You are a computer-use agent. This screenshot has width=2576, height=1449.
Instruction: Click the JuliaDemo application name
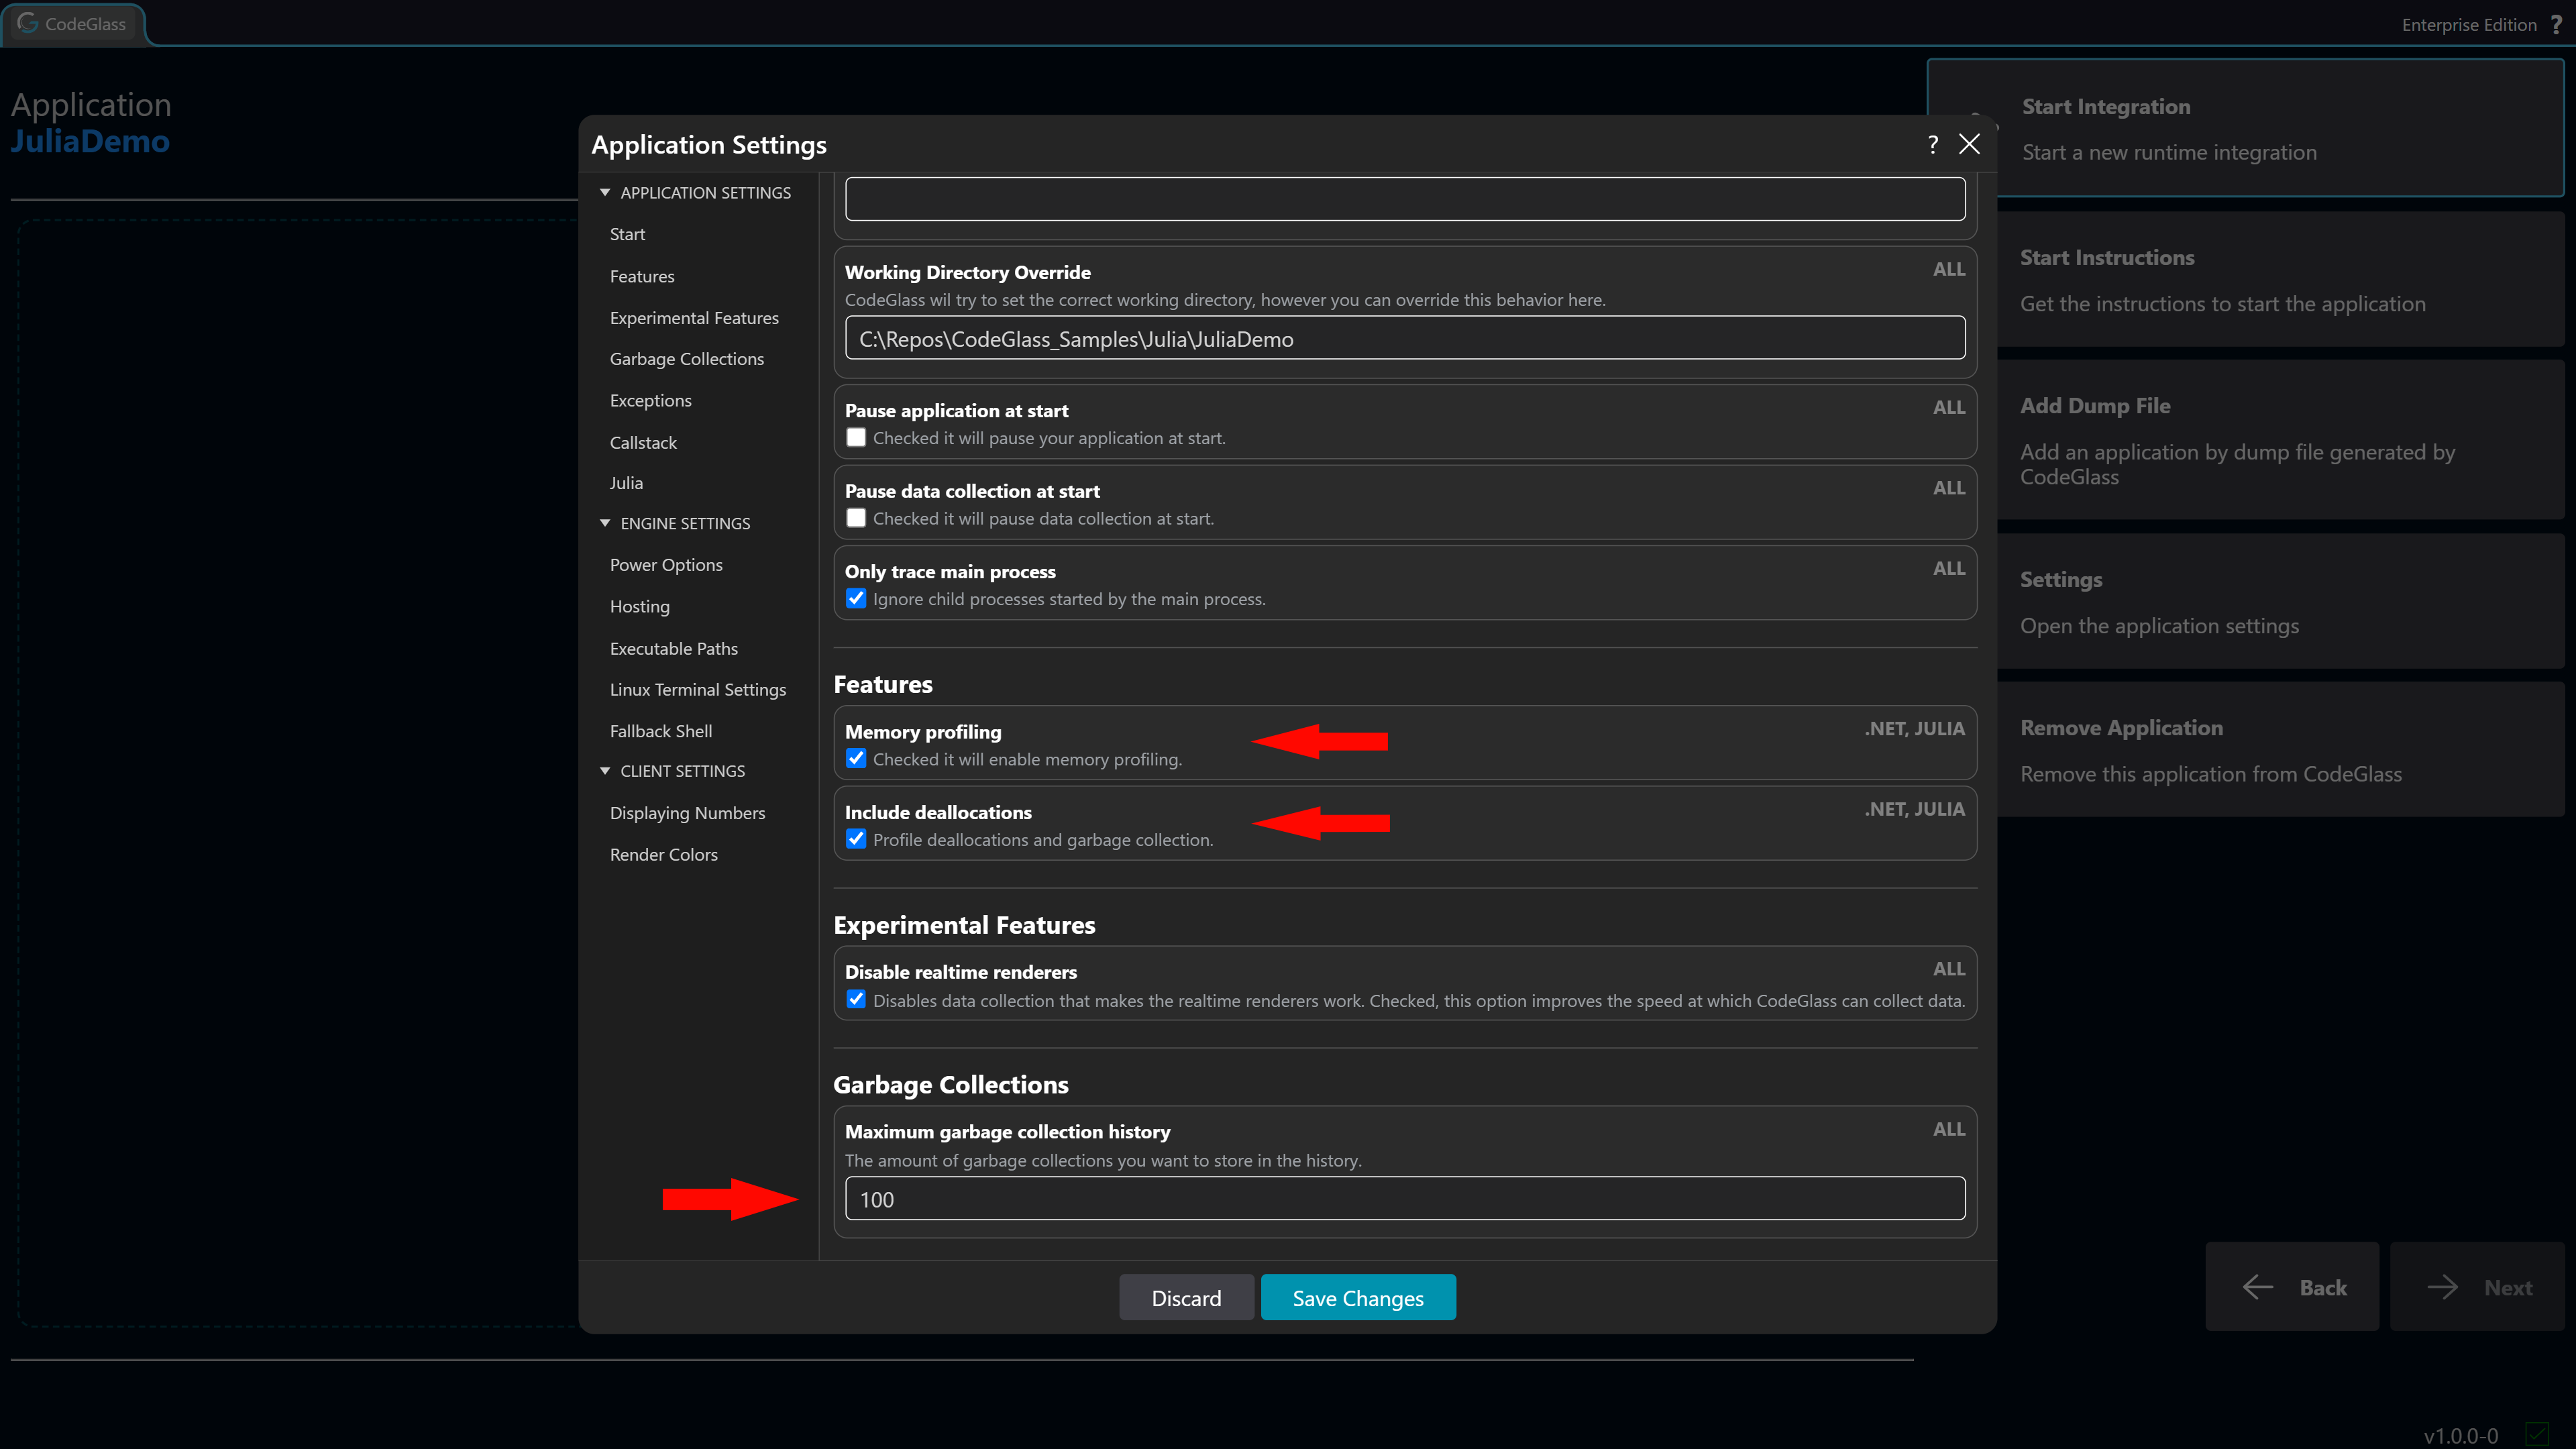90,141
